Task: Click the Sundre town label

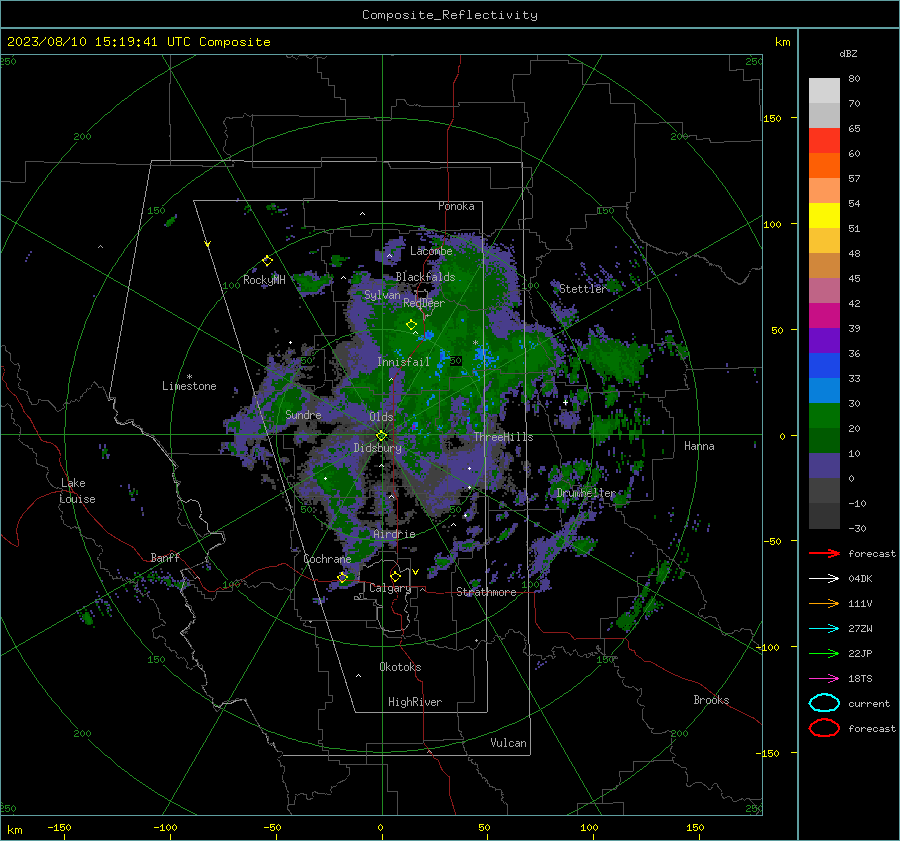Action: coord(303,415)
